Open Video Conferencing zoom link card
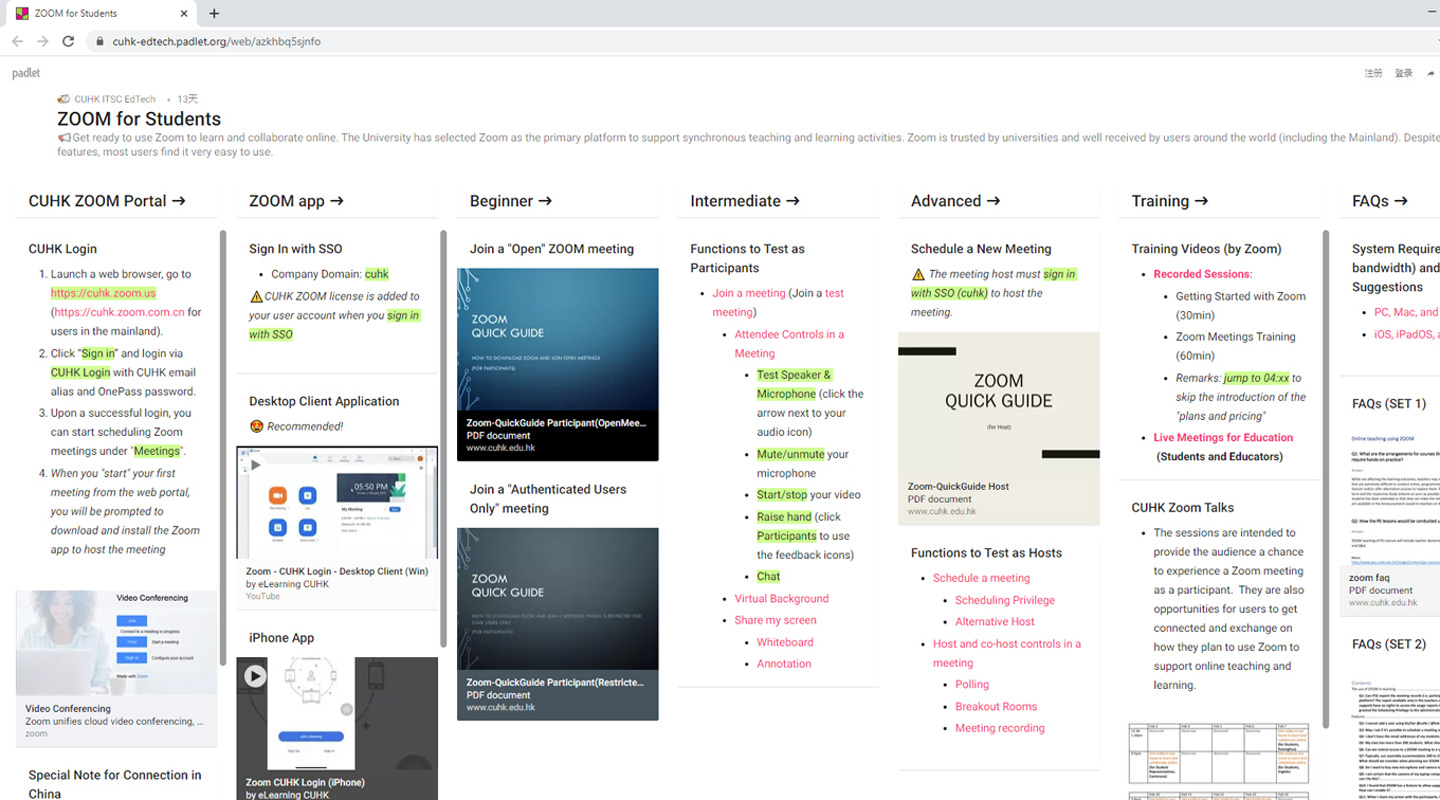This screenshot has width=1440, height=800. [x=116, y=668]
